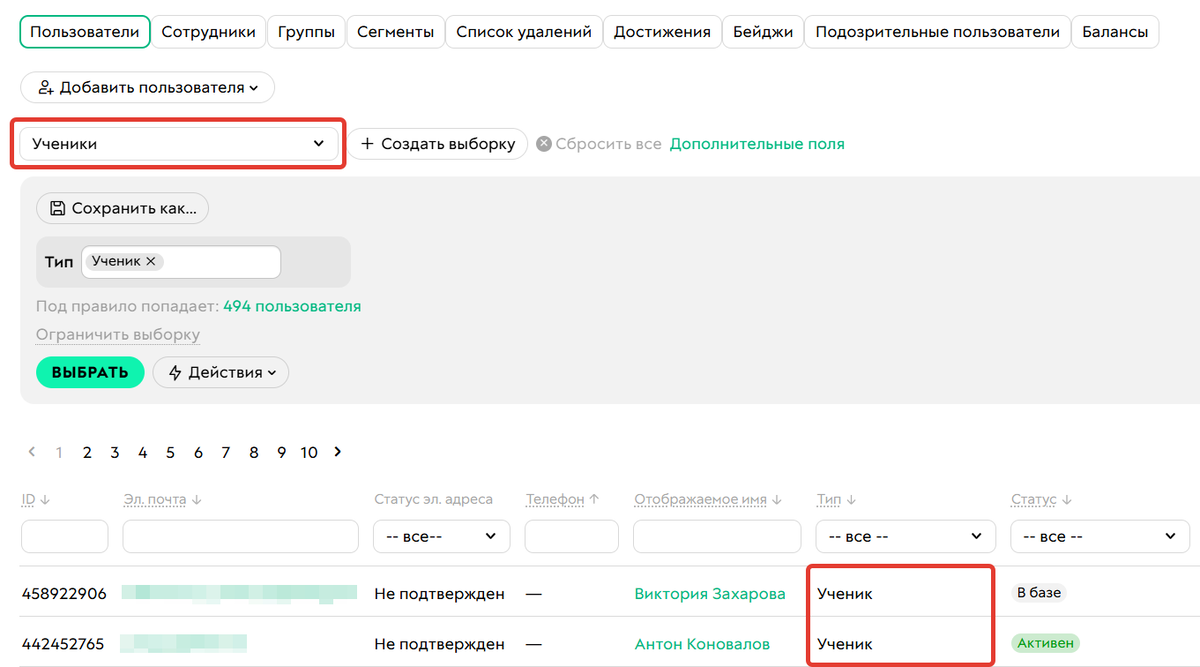Click the ID filter input field
1200x667 pixels.
(x=64, y=536)
